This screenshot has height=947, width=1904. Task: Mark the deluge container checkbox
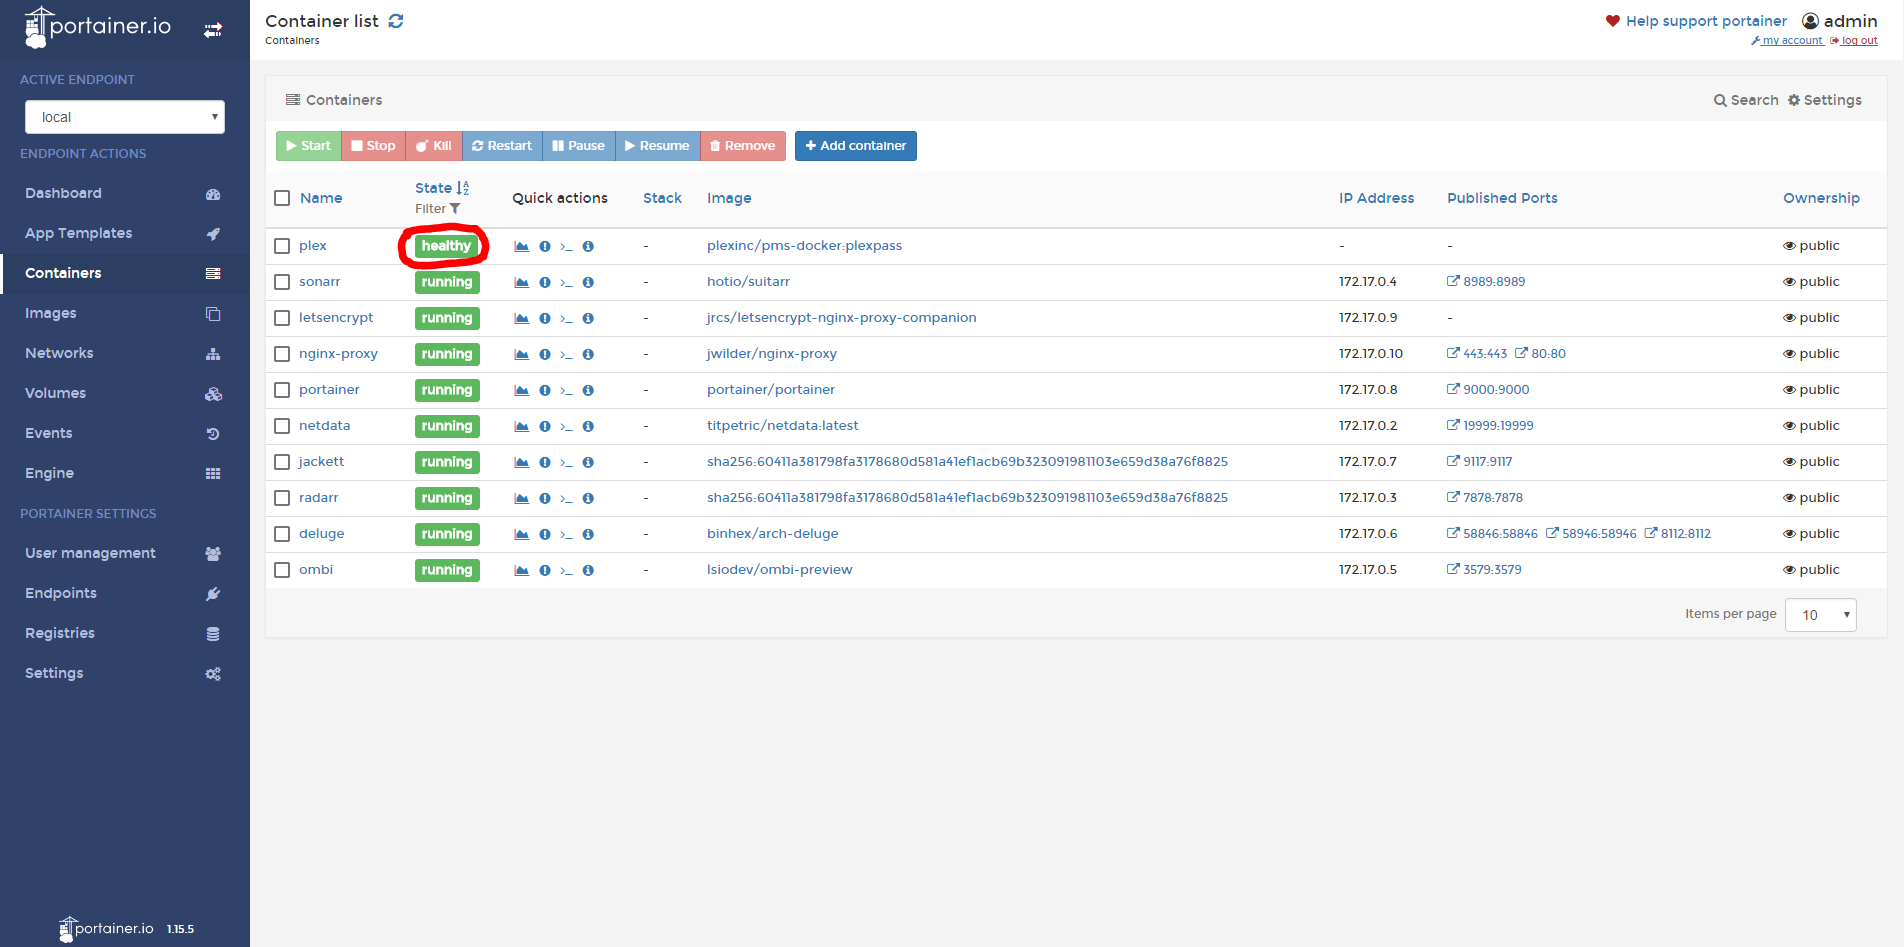[282, 534]
